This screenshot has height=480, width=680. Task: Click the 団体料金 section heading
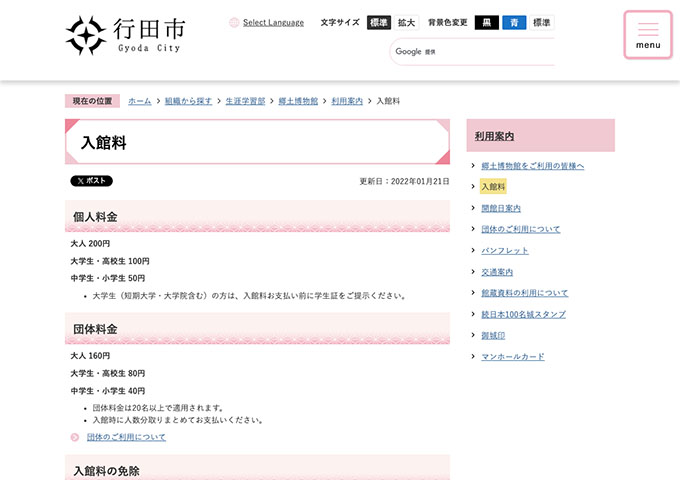[x=95, y=329]
